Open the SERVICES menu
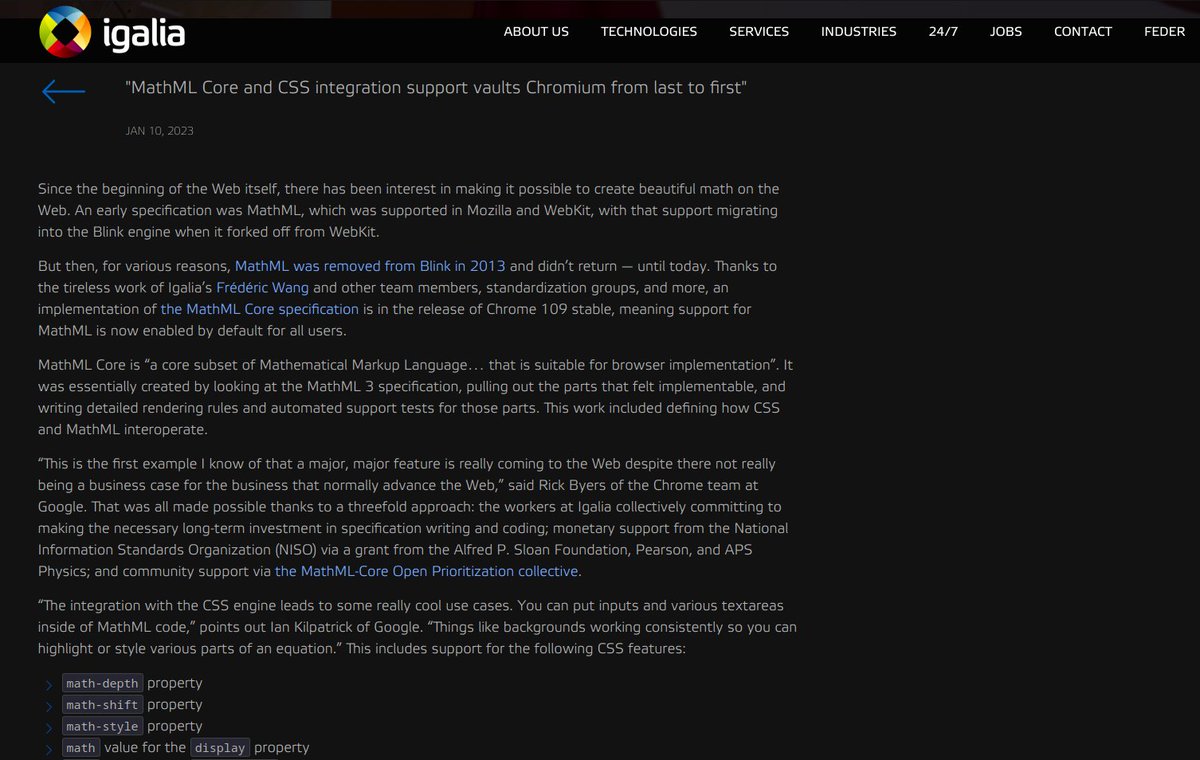The height and width of the screenshot is (760, 1200). pyautogui.click(x=759, y=31)
